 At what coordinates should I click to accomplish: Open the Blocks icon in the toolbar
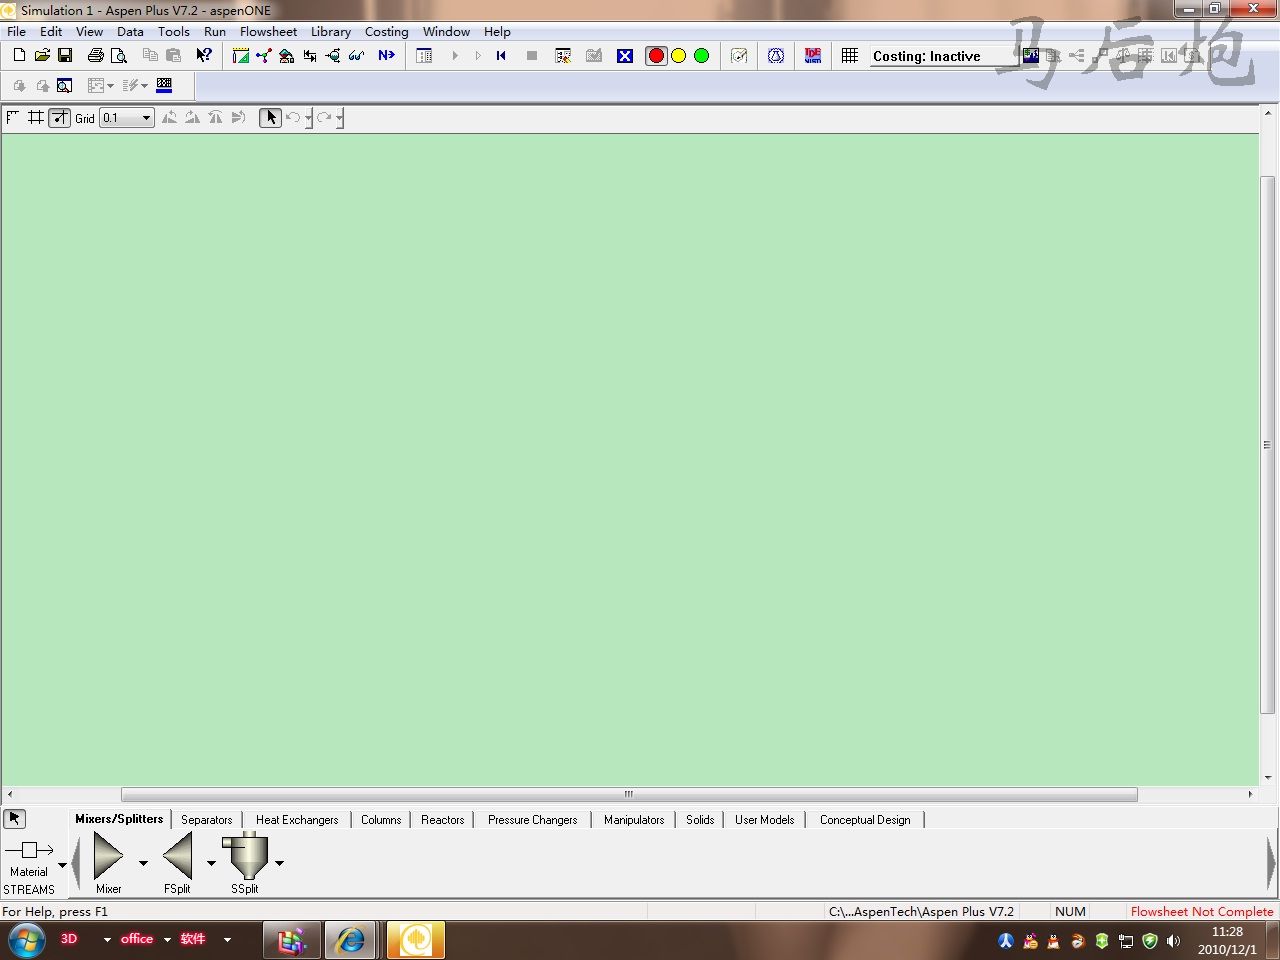(x=333, y=56)
